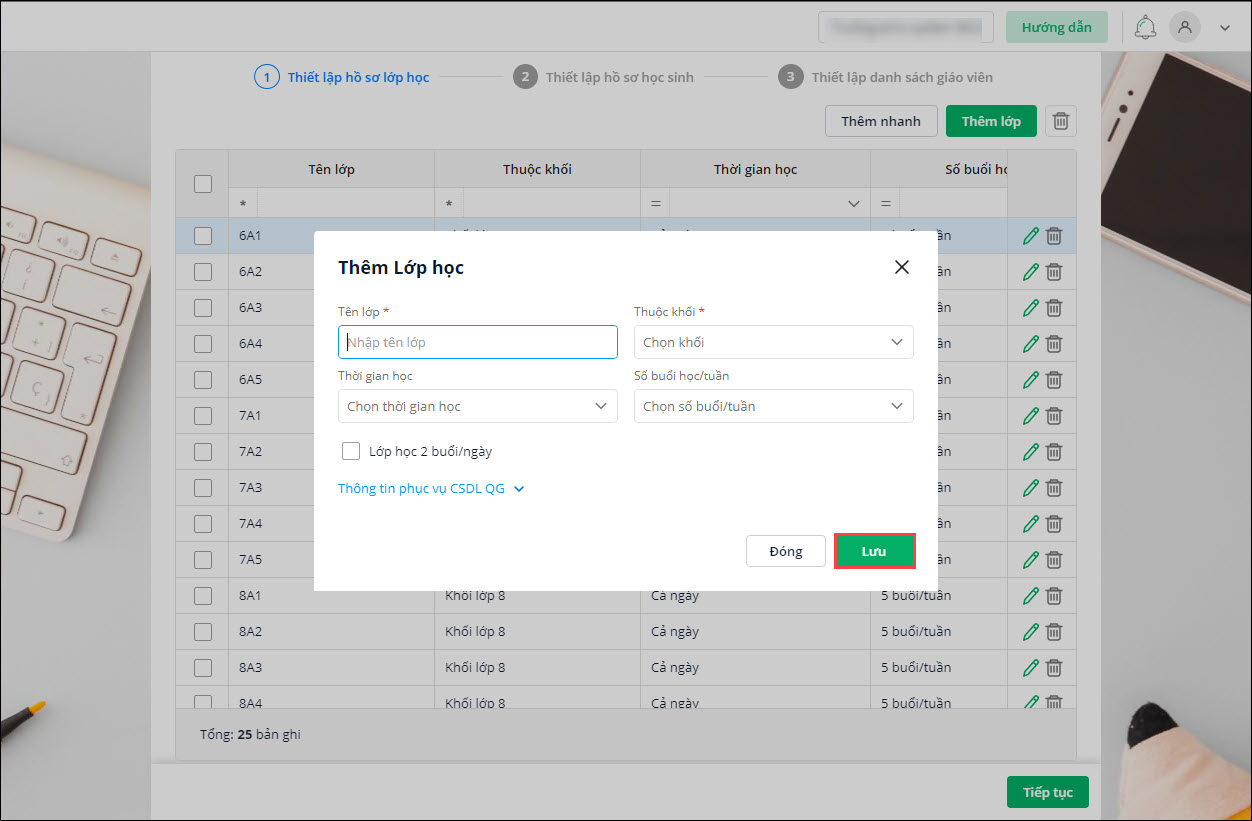Sort by the Thời gian học column header

(x=755, y=169)
